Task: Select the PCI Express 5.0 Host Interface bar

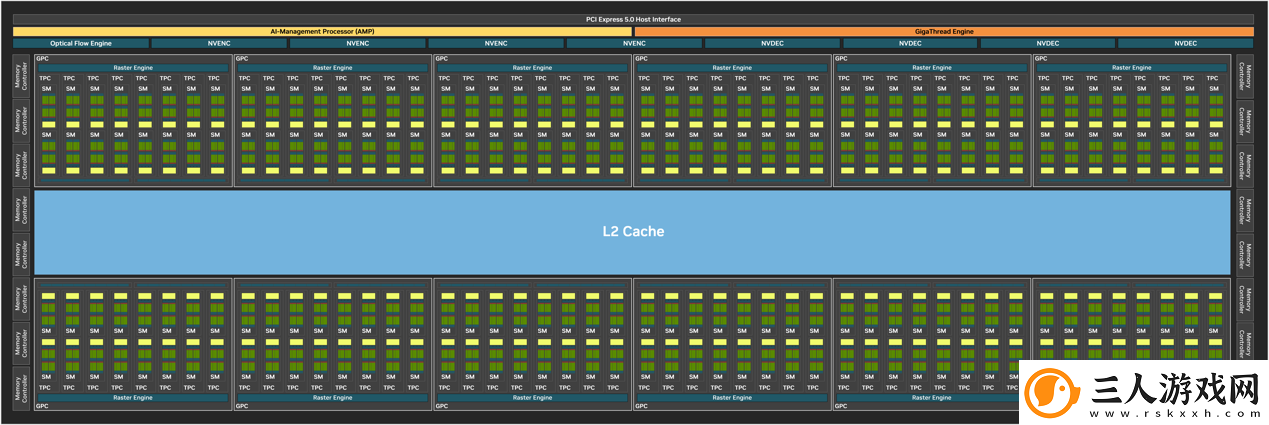Action: pos(634,19)
